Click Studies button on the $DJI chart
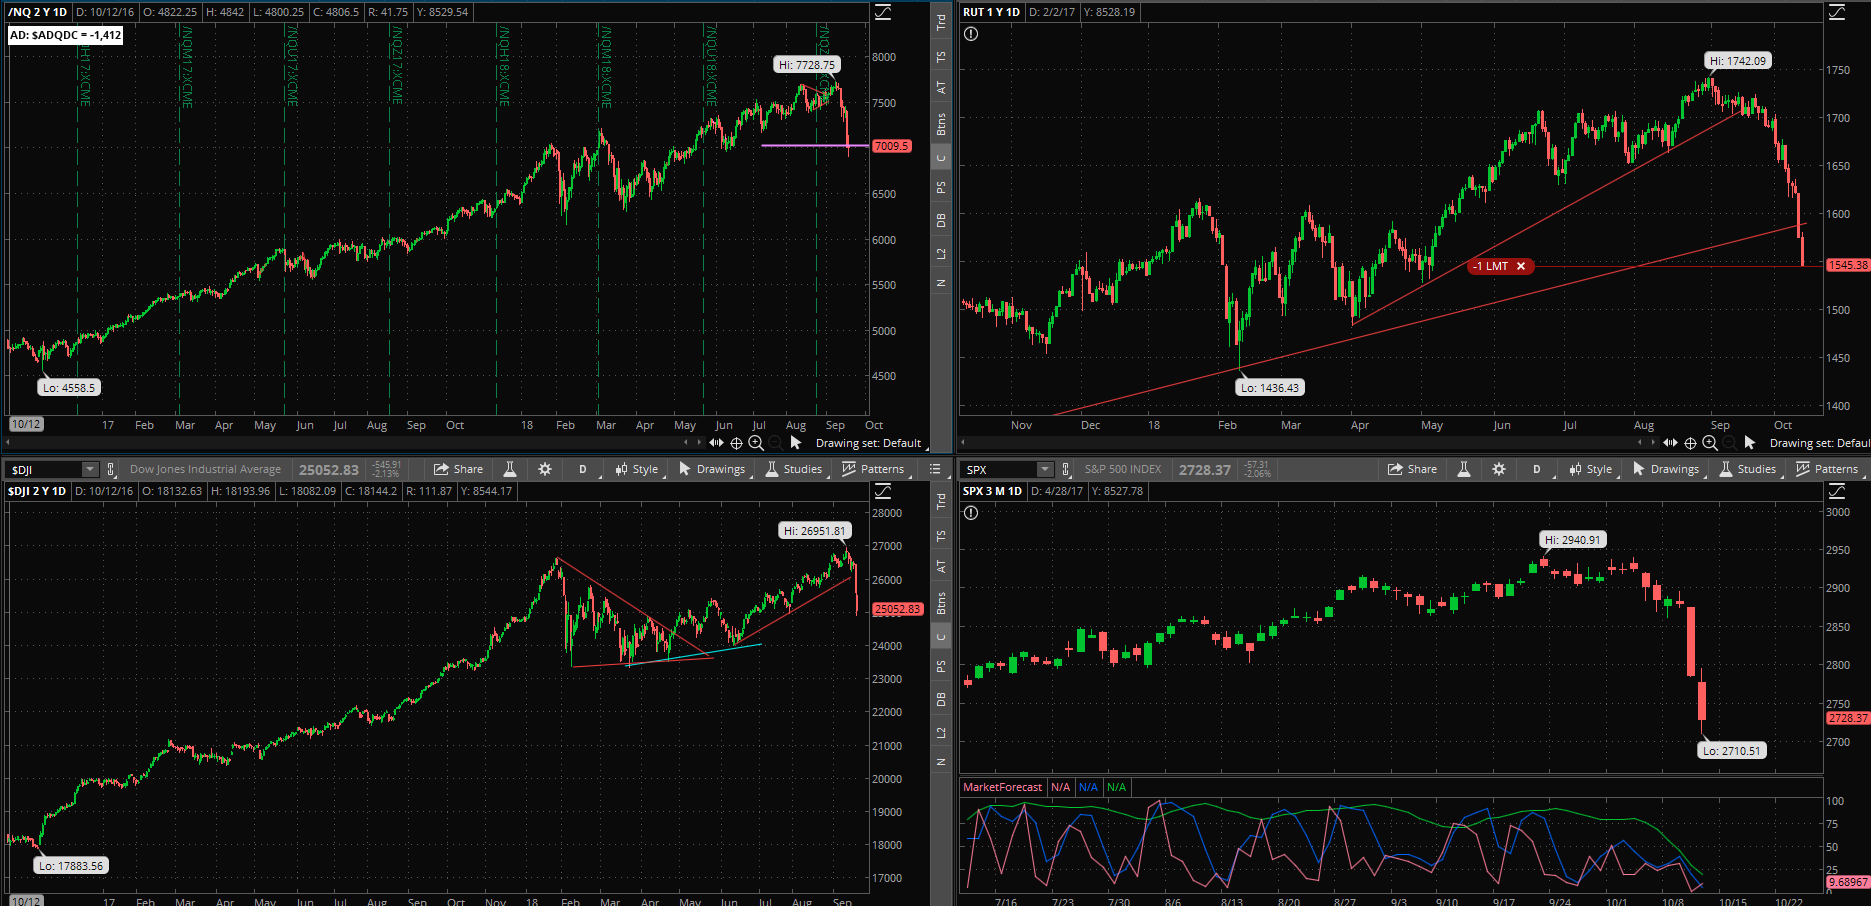 [x=794, y=469]
